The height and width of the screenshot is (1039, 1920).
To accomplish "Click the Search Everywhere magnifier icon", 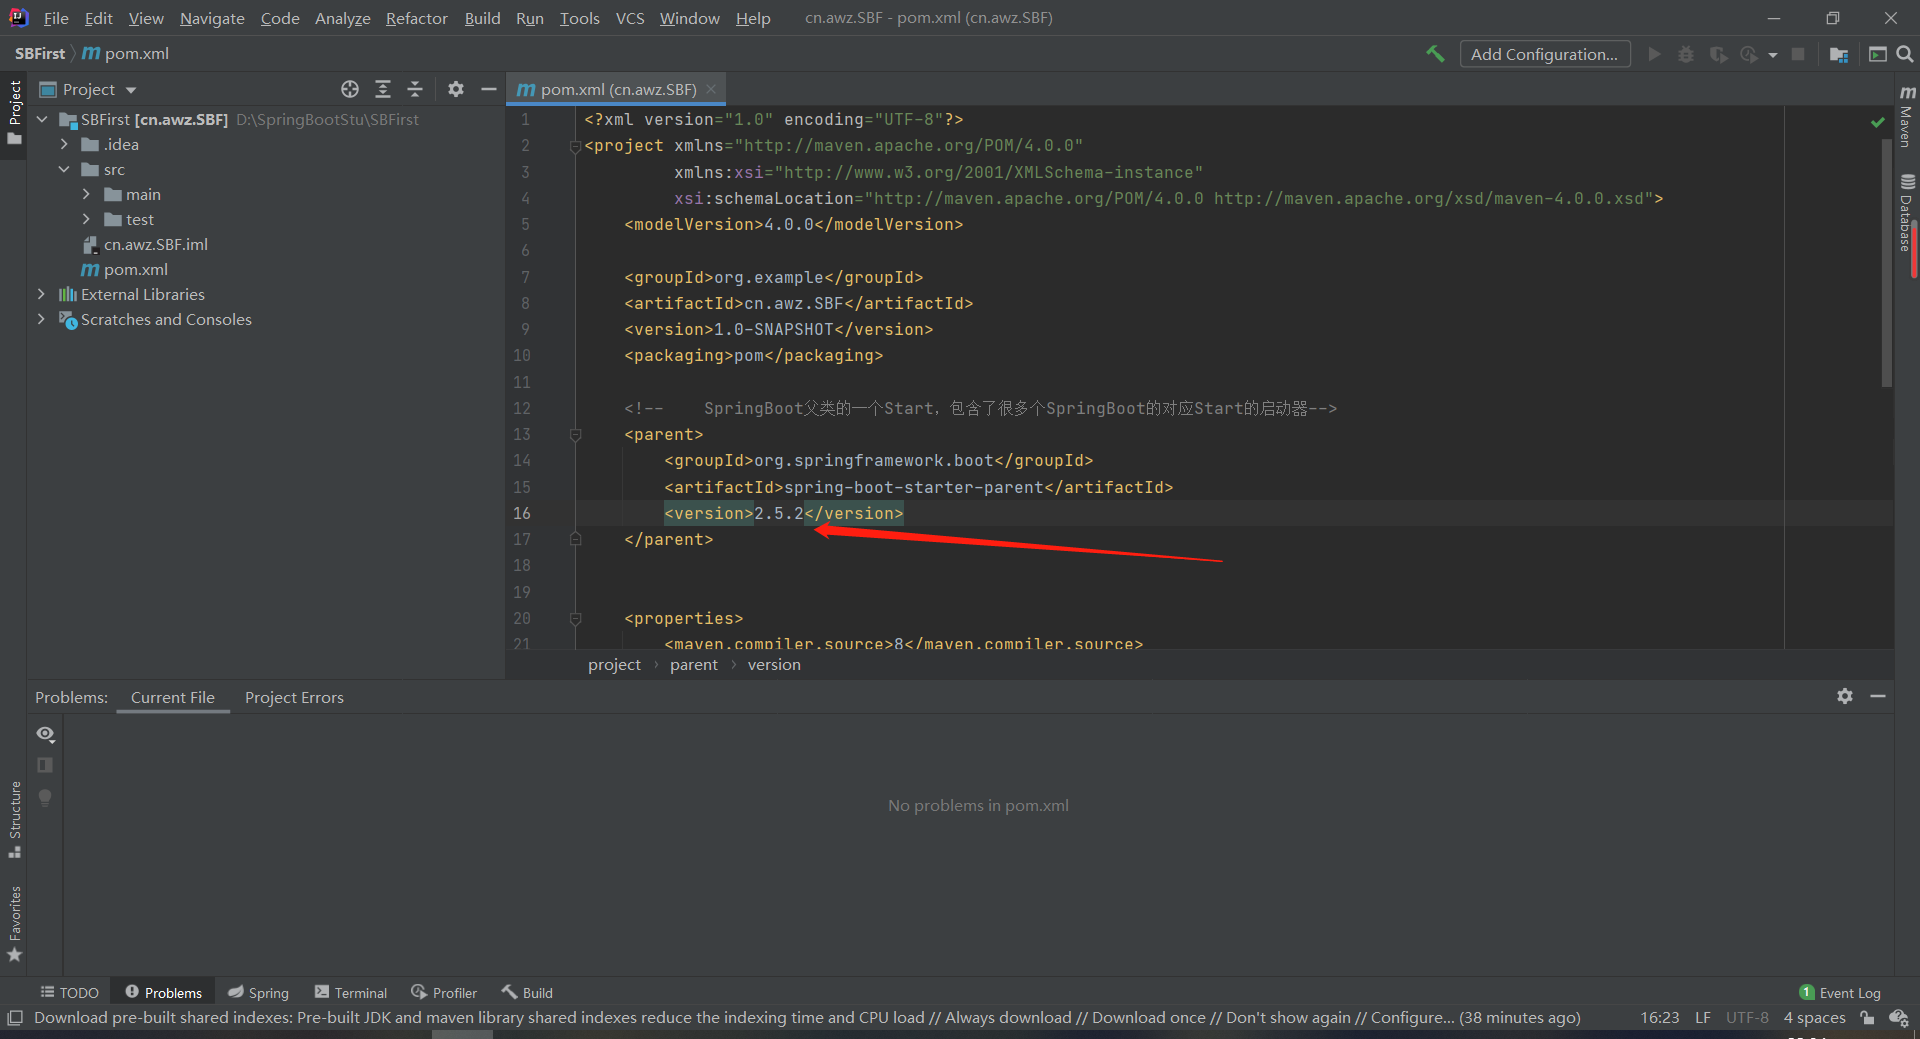I will pyautogui.click(x=1905, y=54).
